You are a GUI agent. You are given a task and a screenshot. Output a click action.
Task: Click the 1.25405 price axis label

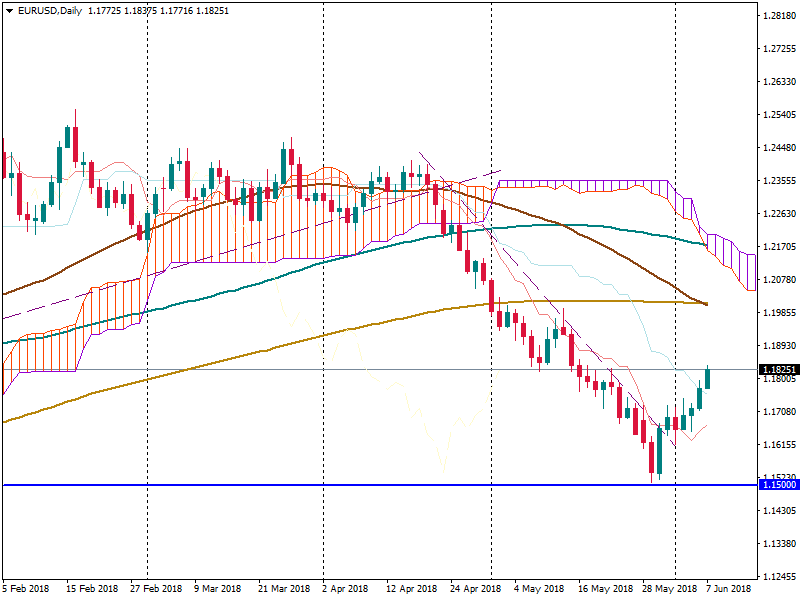coord(778,115)
